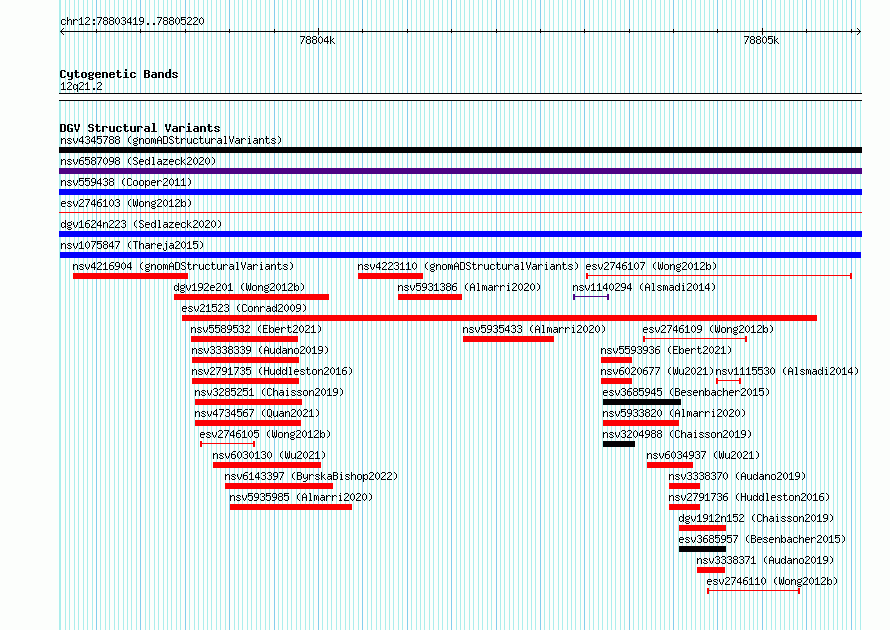Image resolution: width=890 pixels, height=630 pixels.
Task: Open nsv5593936 (Ebert2021) variant
Action: [x=666, y=350]
